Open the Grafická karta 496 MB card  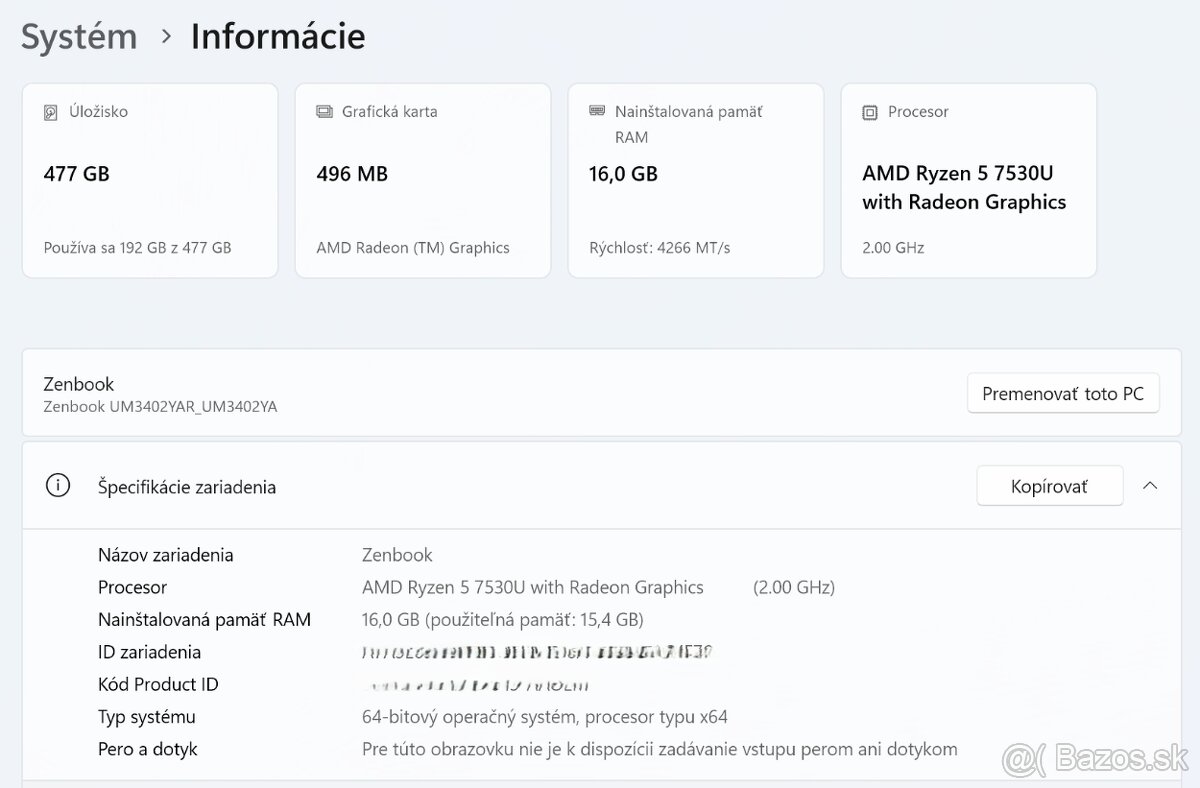pyautogui.click(x=422, y=180)
